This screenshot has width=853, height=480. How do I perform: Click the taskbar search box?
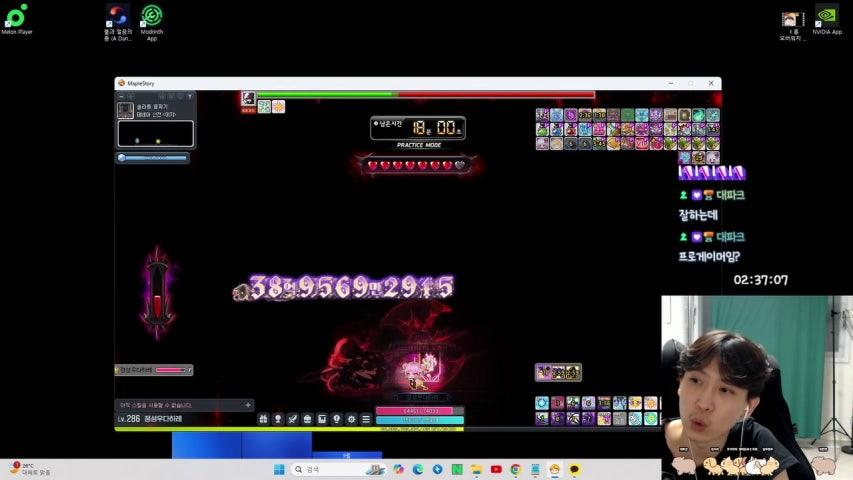click(340, 469)
